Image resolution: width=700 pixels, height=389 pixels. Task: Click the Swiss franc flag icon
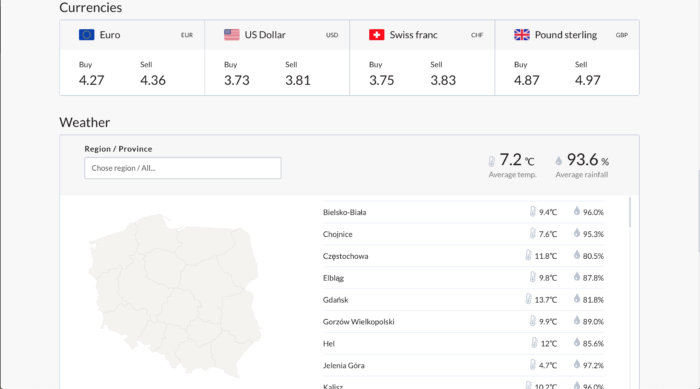(x=377, y=35)
